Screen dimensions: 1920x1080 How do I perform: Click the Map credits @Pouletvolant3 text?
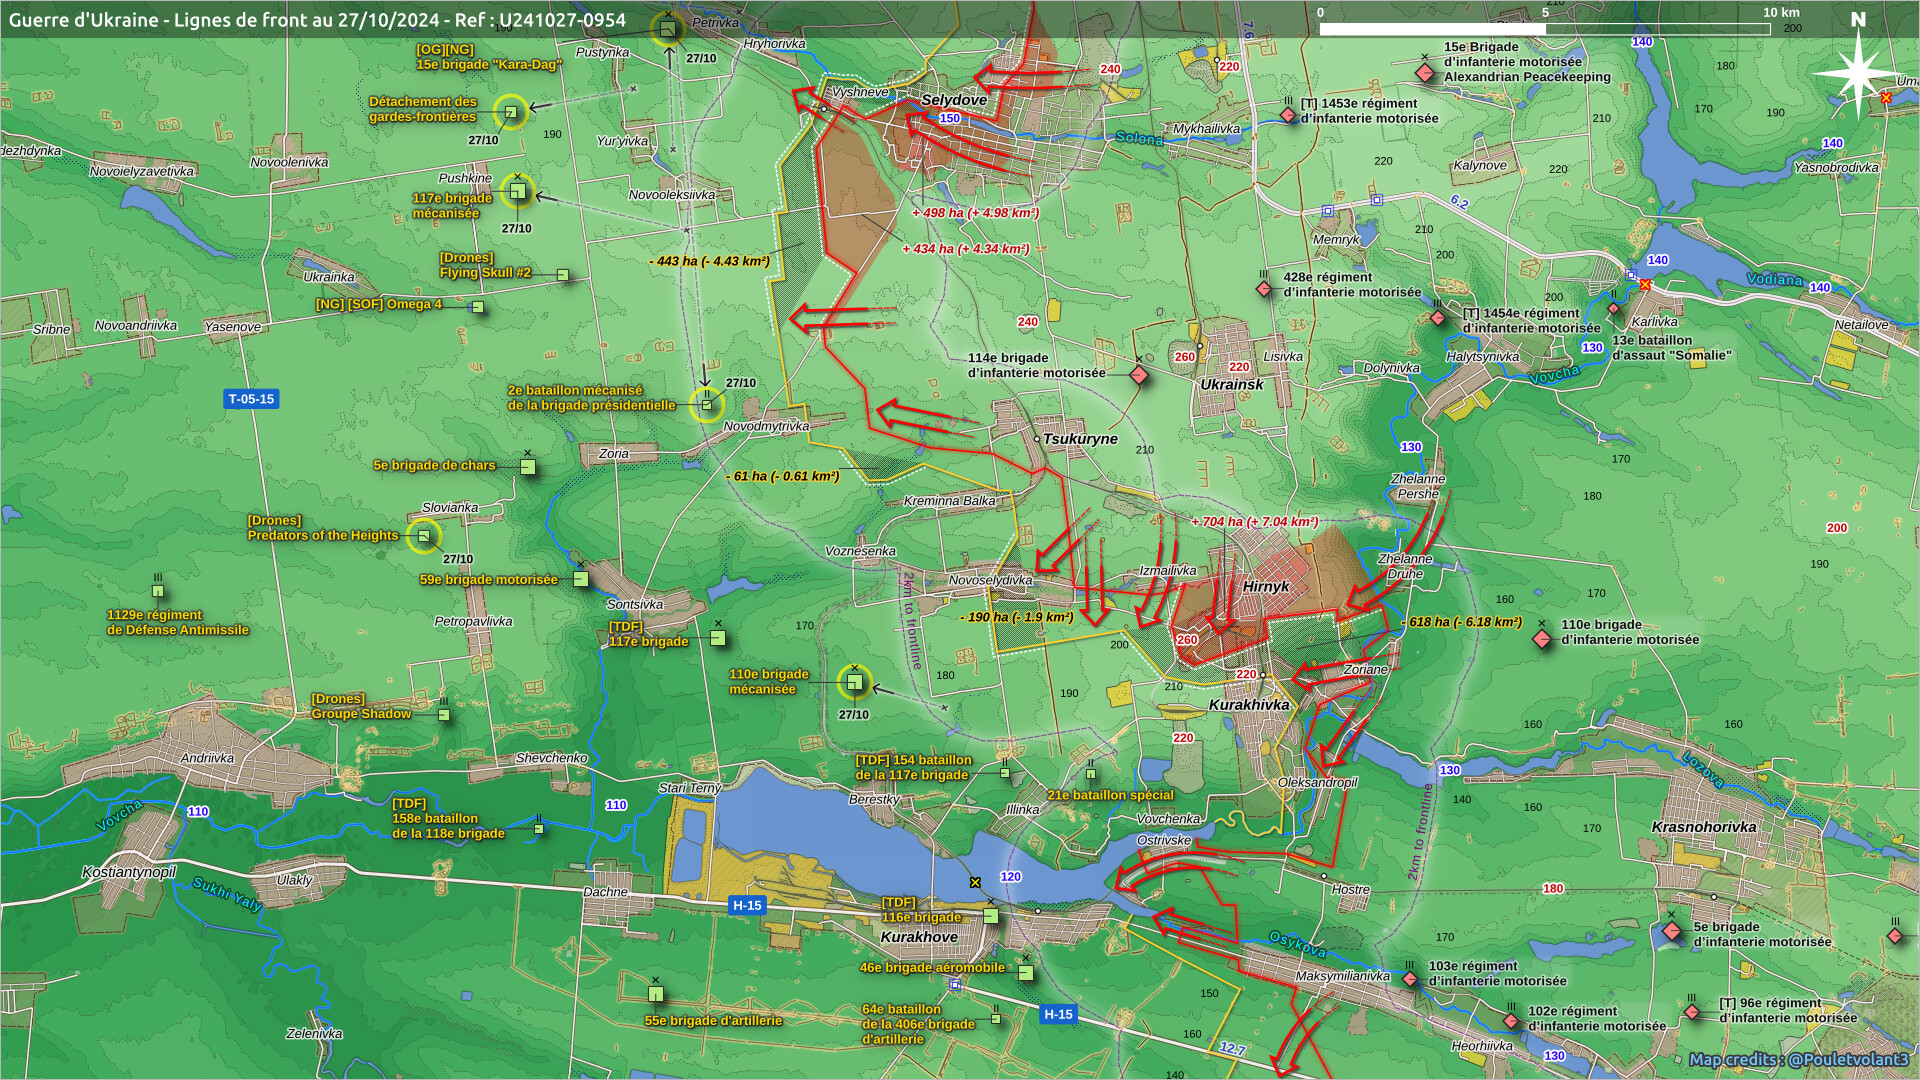1798,1059
